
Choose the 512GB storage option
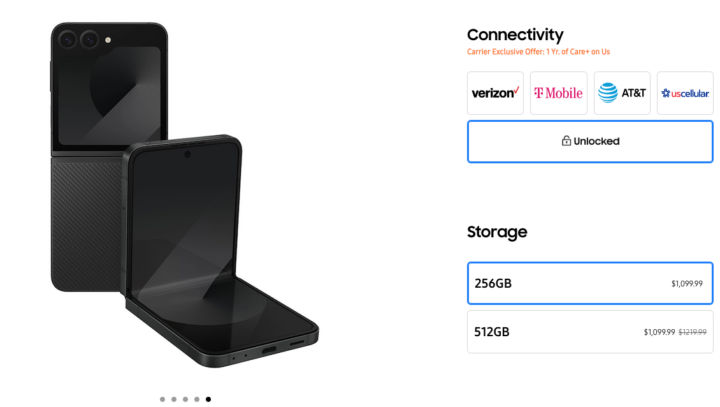590,332
